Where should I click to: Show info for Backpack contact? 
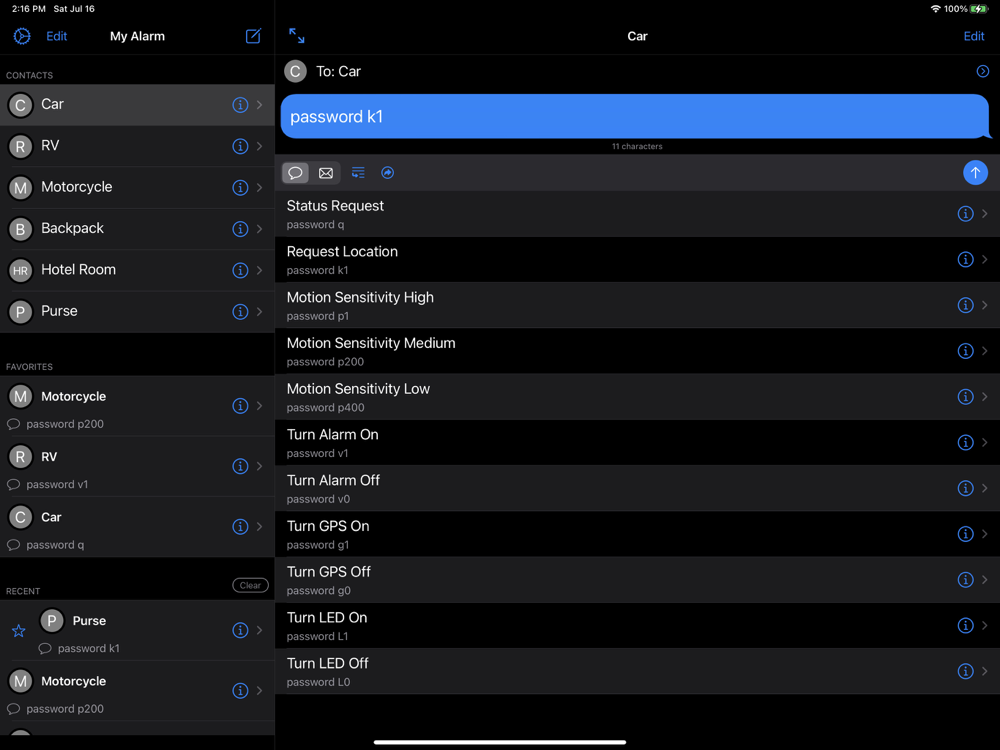240,229
